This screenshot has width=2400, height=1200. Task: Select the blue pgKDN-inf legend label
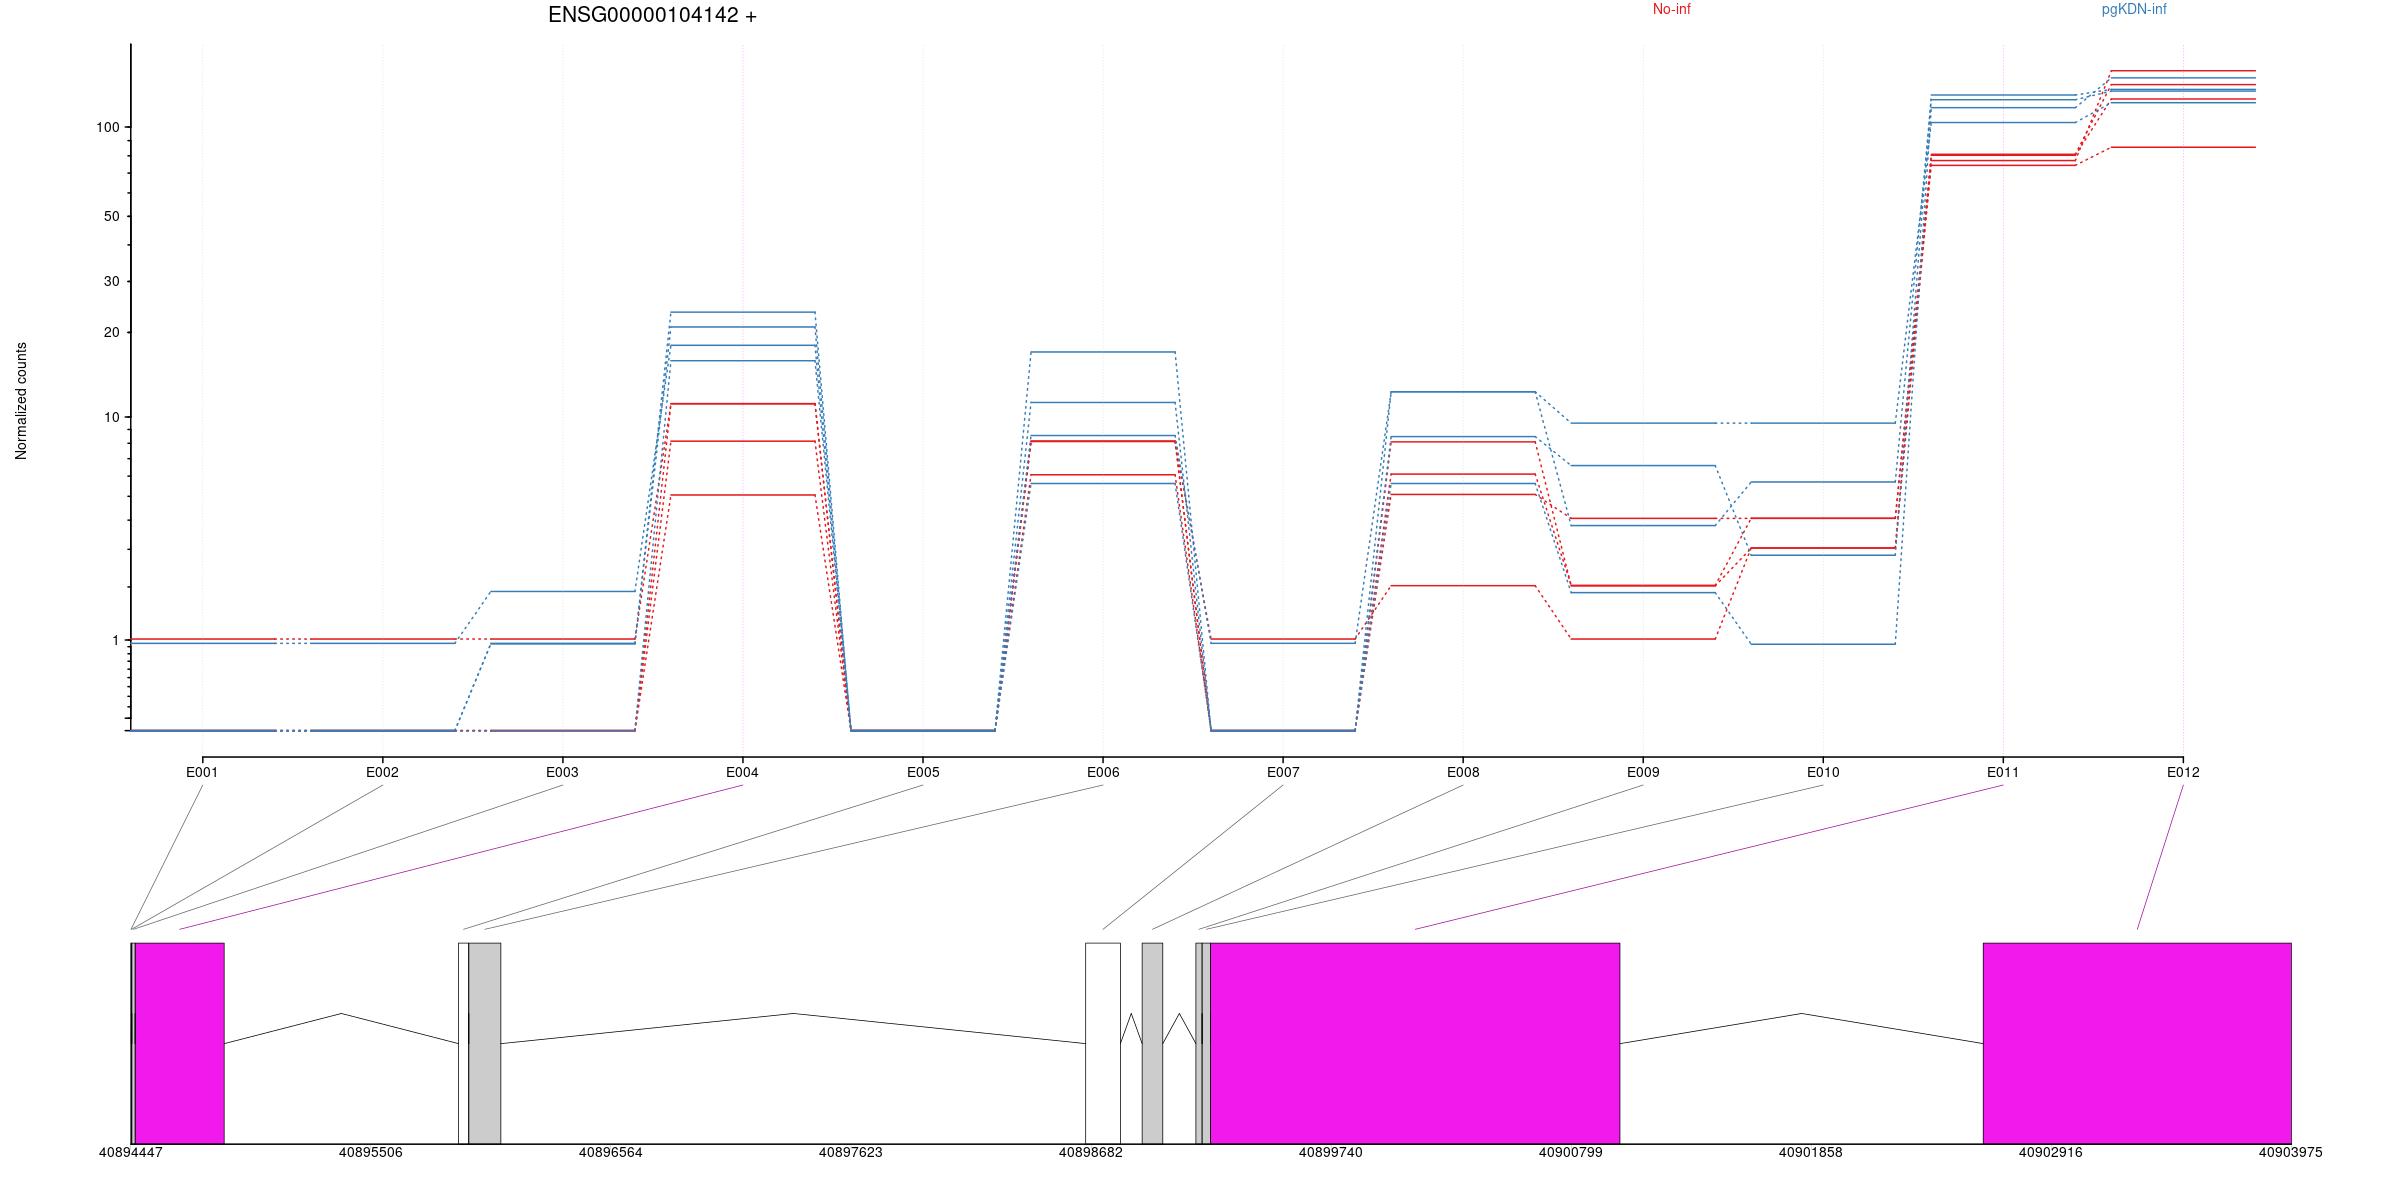pyautogui.click(x=2134, y=9)
